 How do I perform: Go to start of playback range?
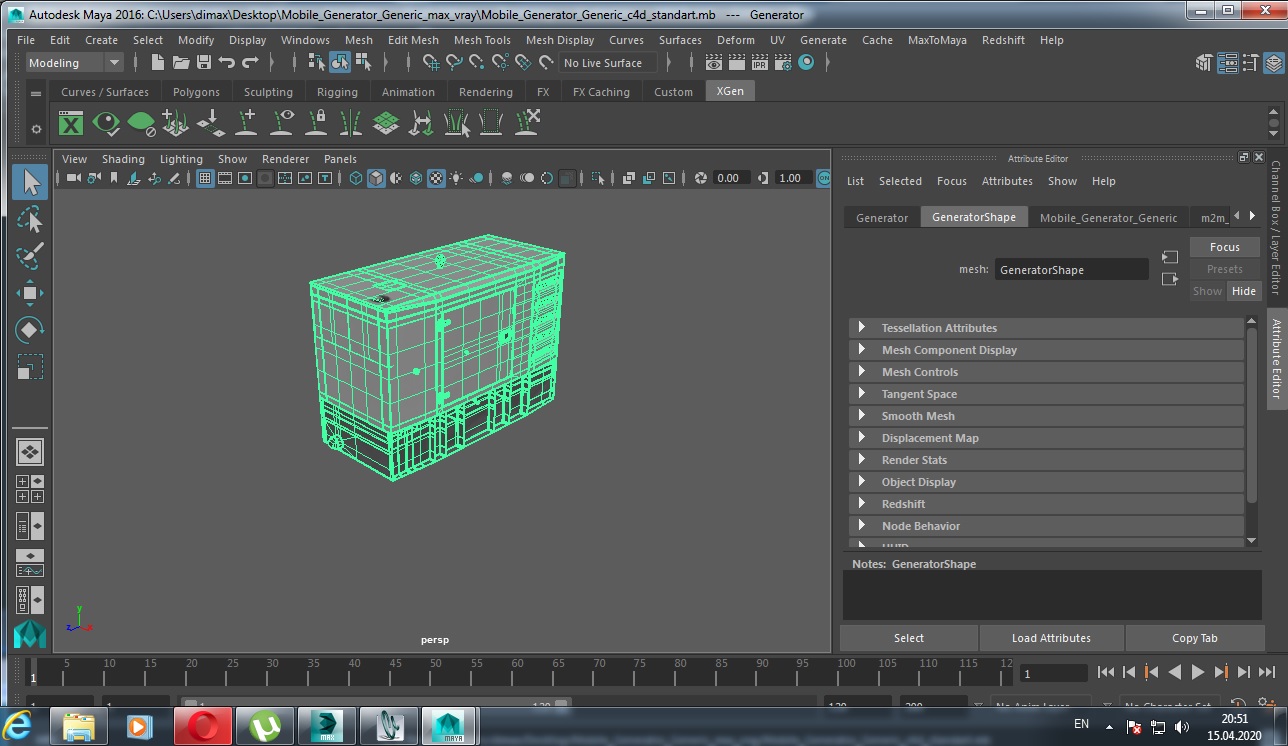point(1106,672)
